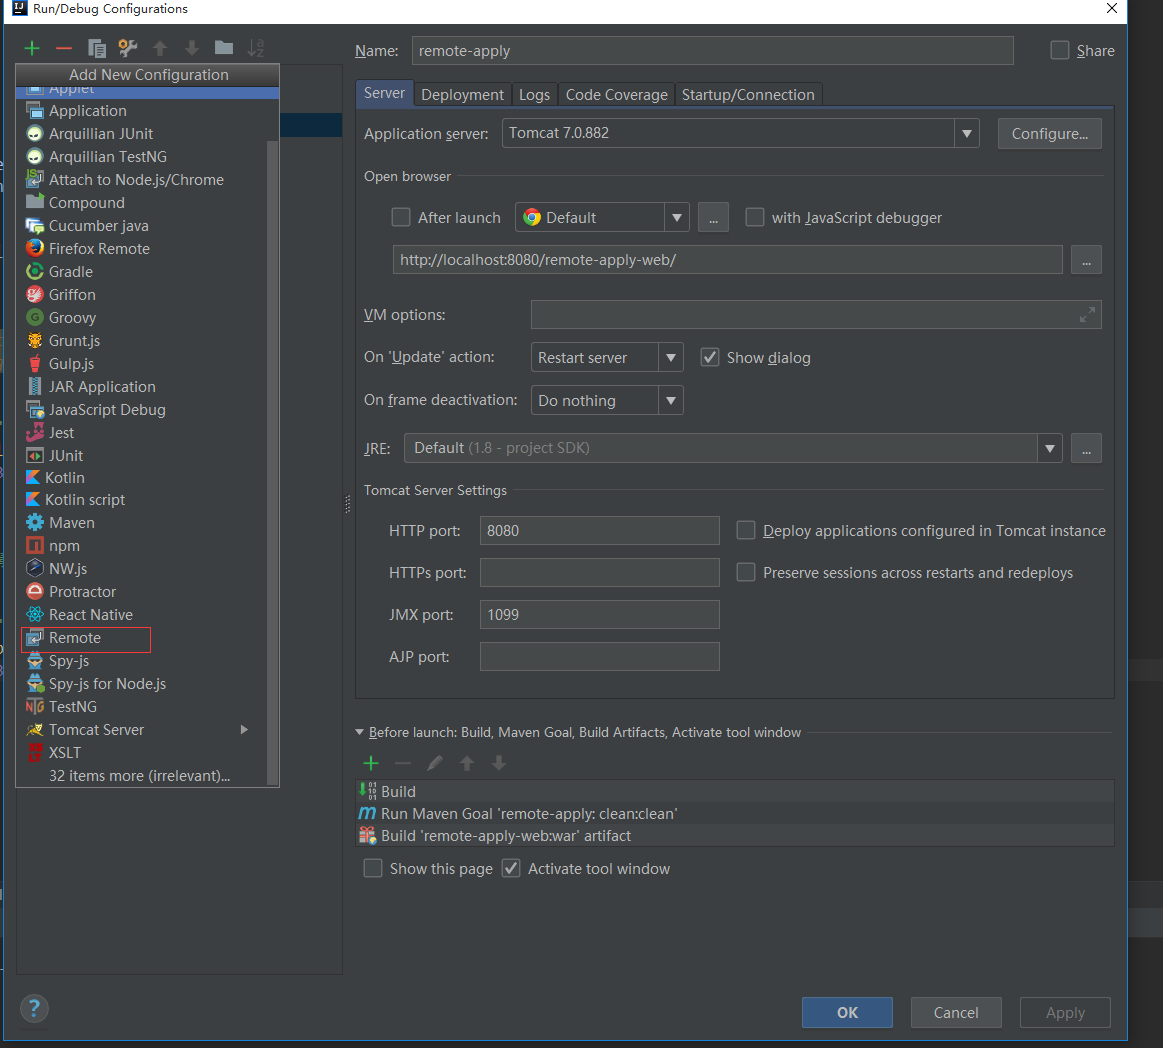Click the browse button next to browser dropdown
The image size is (1163, 1048).
click(714, 218)
